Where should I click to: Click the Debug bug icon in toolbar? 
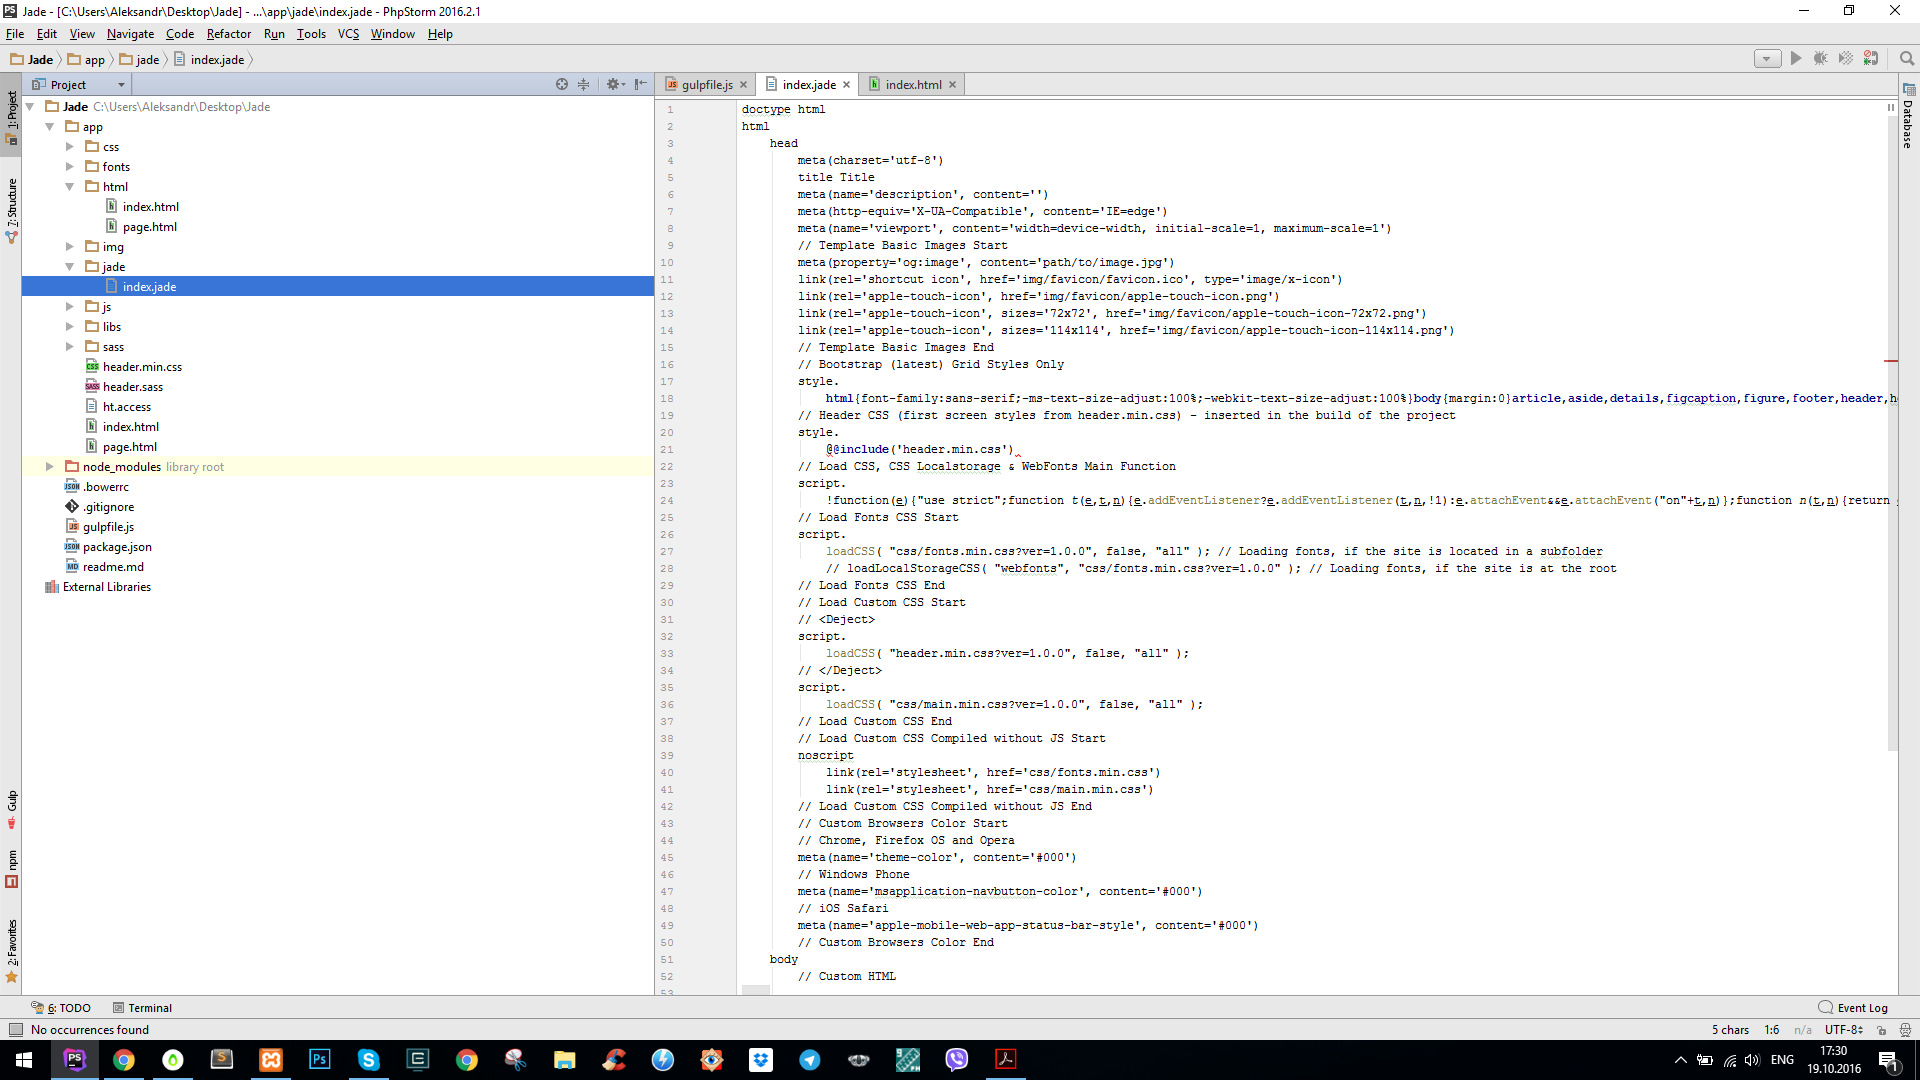[x=1821, y=59]
